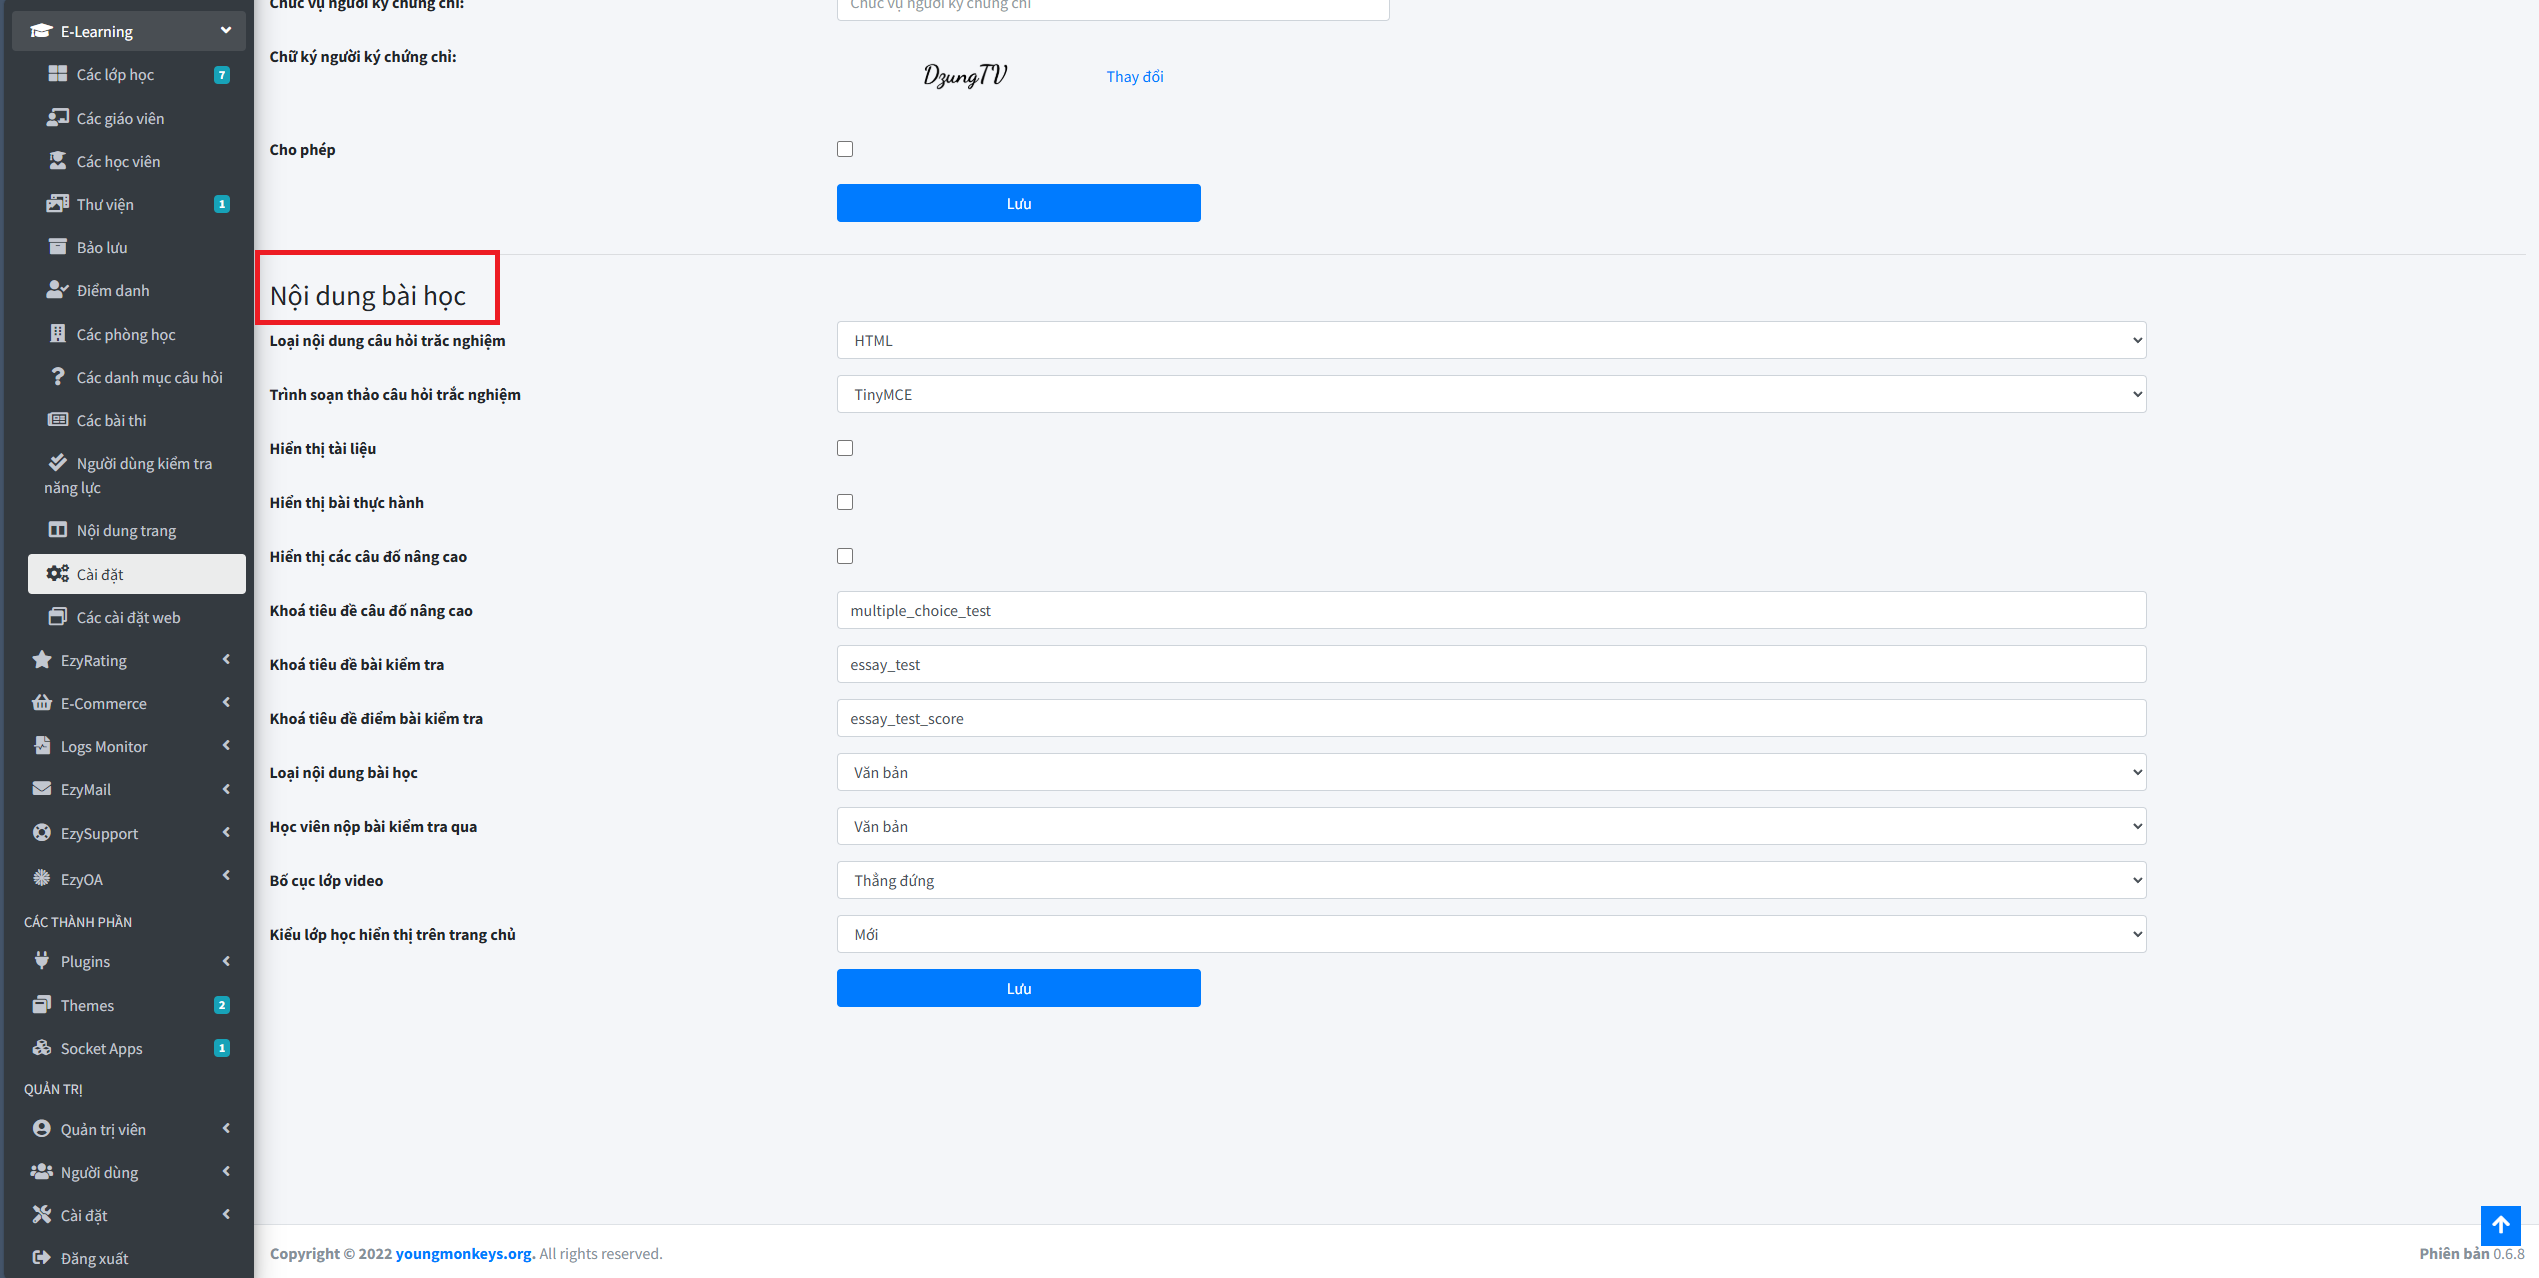Click the question mark icon for Các danh mục câu hỏi
Viewport: 2539px width, 1278px height.
click(57, 377)
